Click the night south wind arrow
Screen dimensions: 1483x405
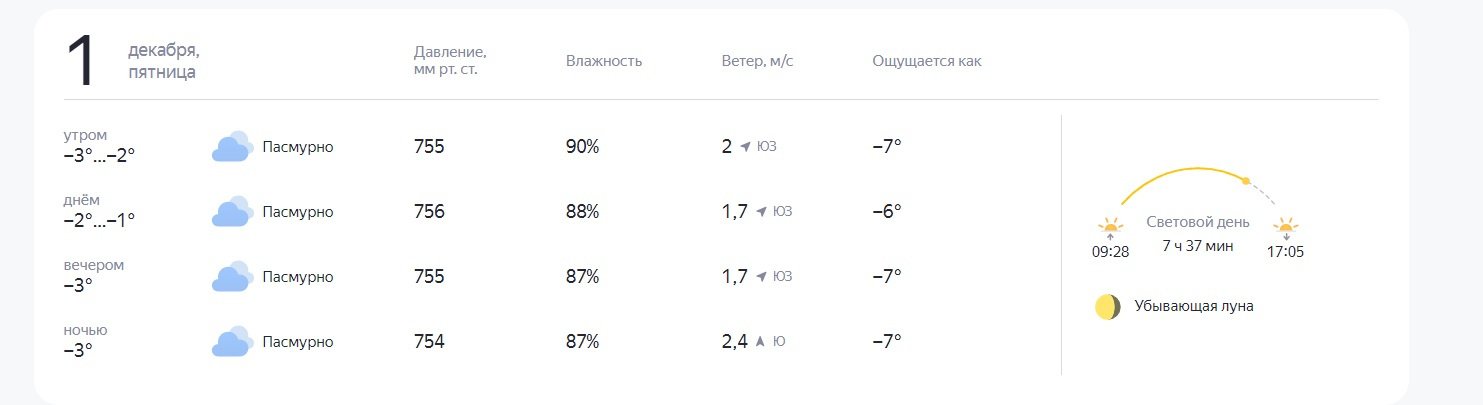pos(760,342)
